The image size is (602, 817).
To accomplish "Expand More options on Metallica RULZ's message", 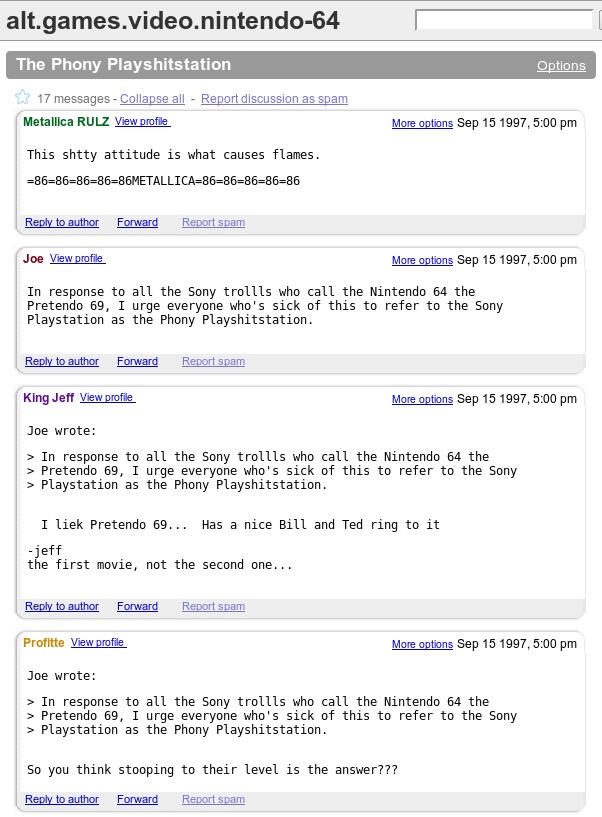I will point(422,123).
